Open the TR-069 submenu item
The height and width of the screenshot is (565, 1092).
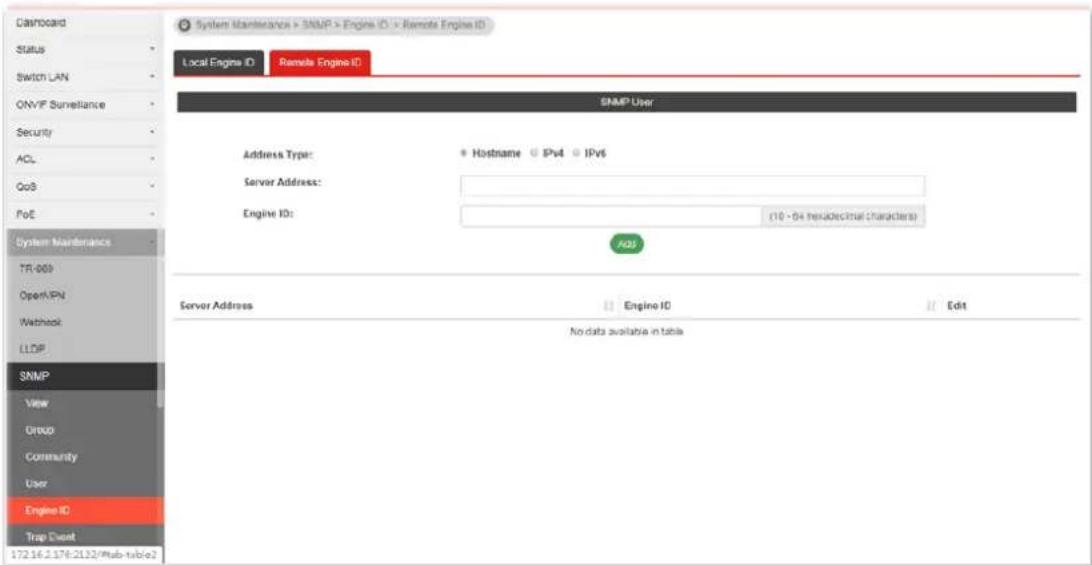82,268
